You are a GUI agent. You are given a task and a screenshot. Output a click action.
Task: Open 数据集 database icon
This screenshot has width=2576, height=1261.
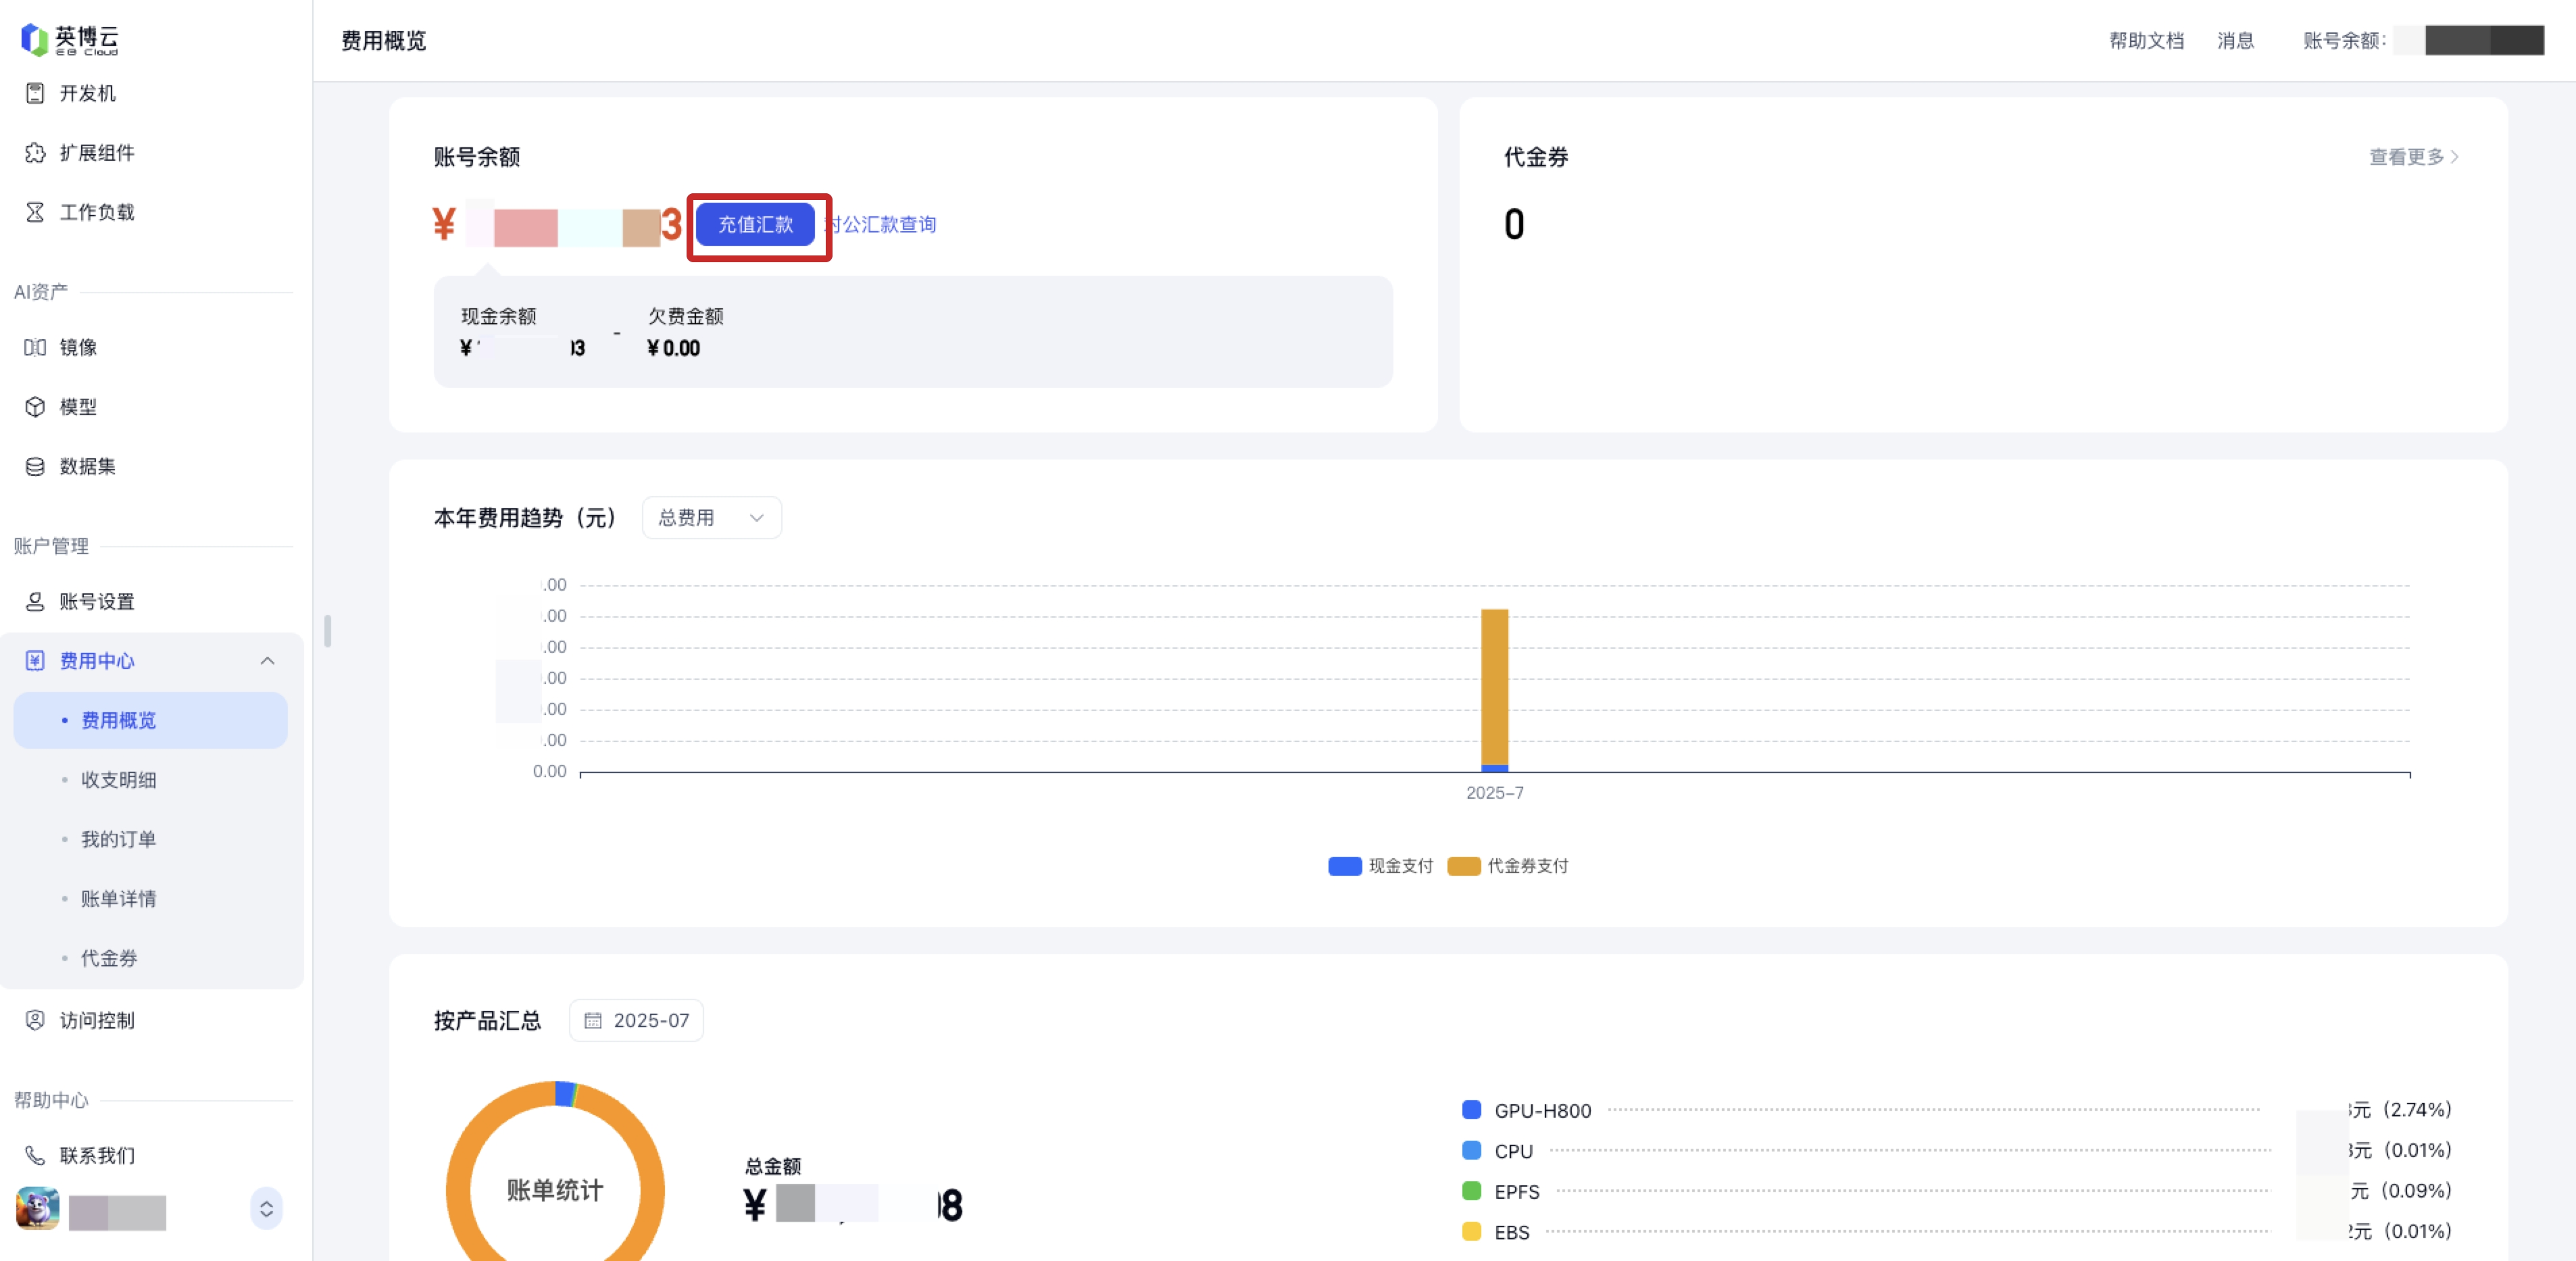(x=35, y=466)
